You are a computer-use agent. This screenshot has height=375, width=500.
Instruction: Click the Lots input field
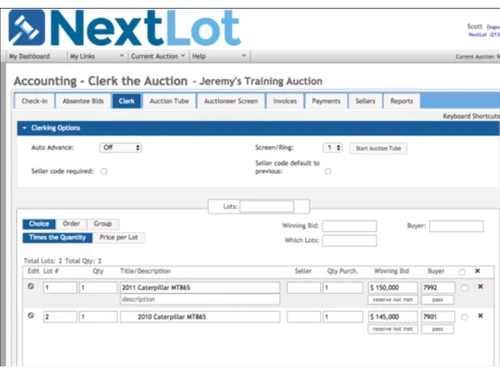click(x=267, y=206)
